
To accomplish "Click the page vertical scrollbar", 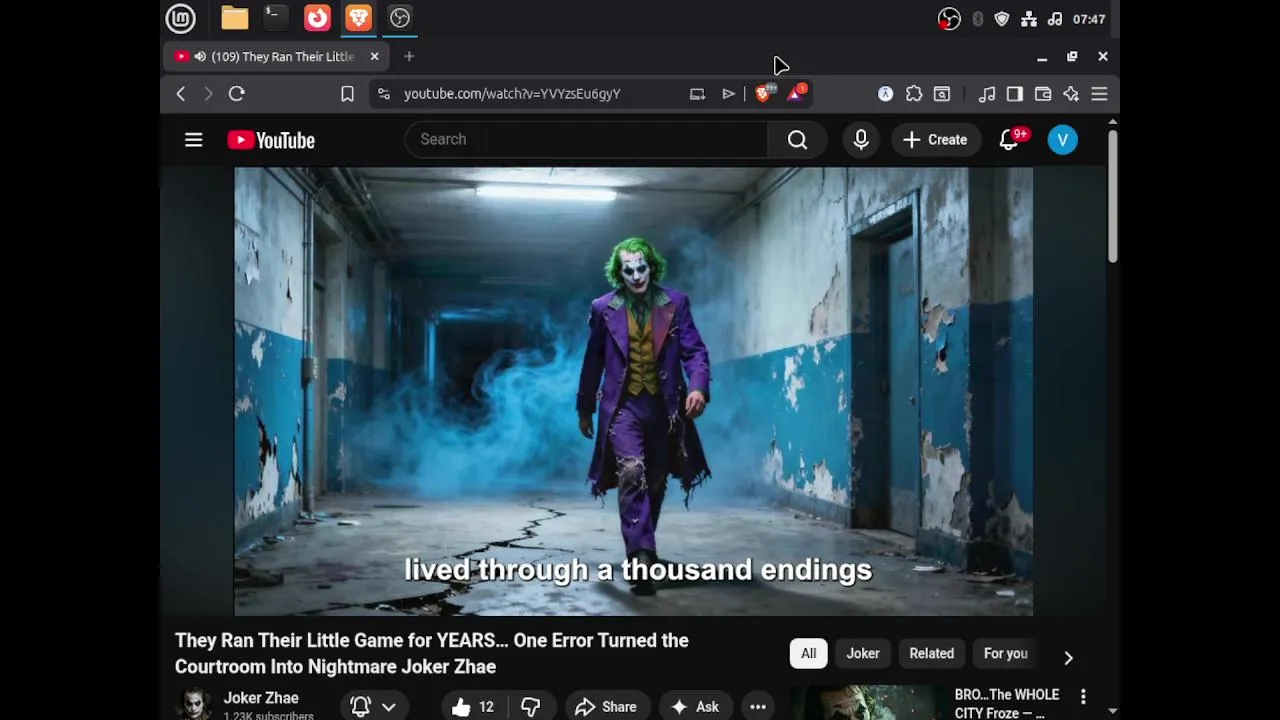I will point(1112,197).
